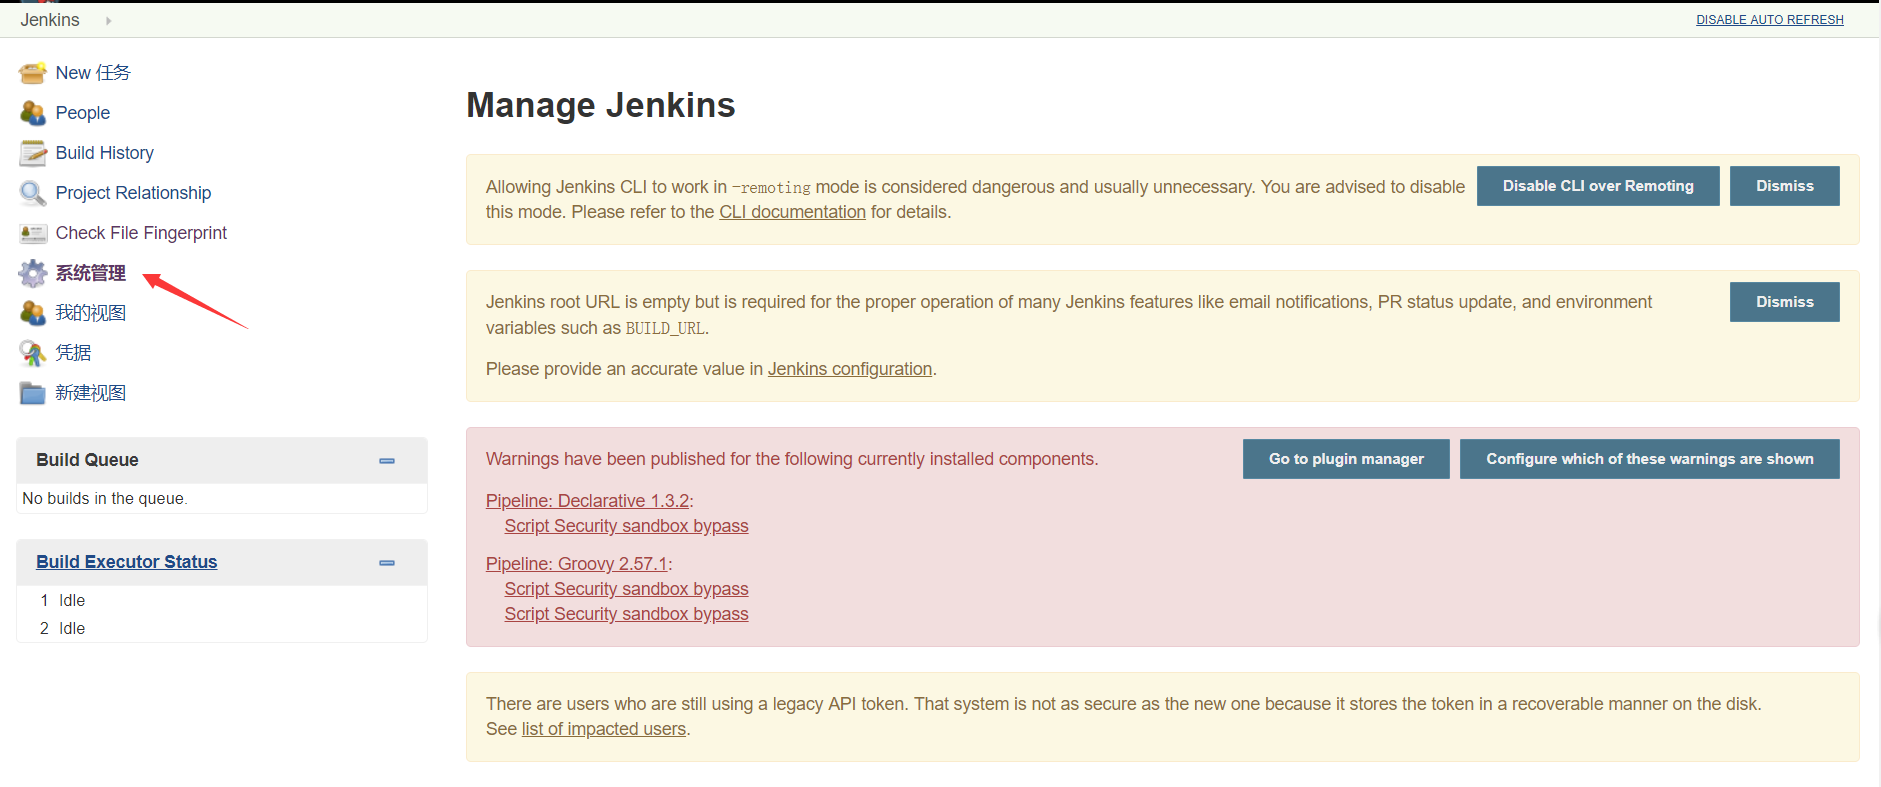Open the CLI documentation link

pos(793,212)
